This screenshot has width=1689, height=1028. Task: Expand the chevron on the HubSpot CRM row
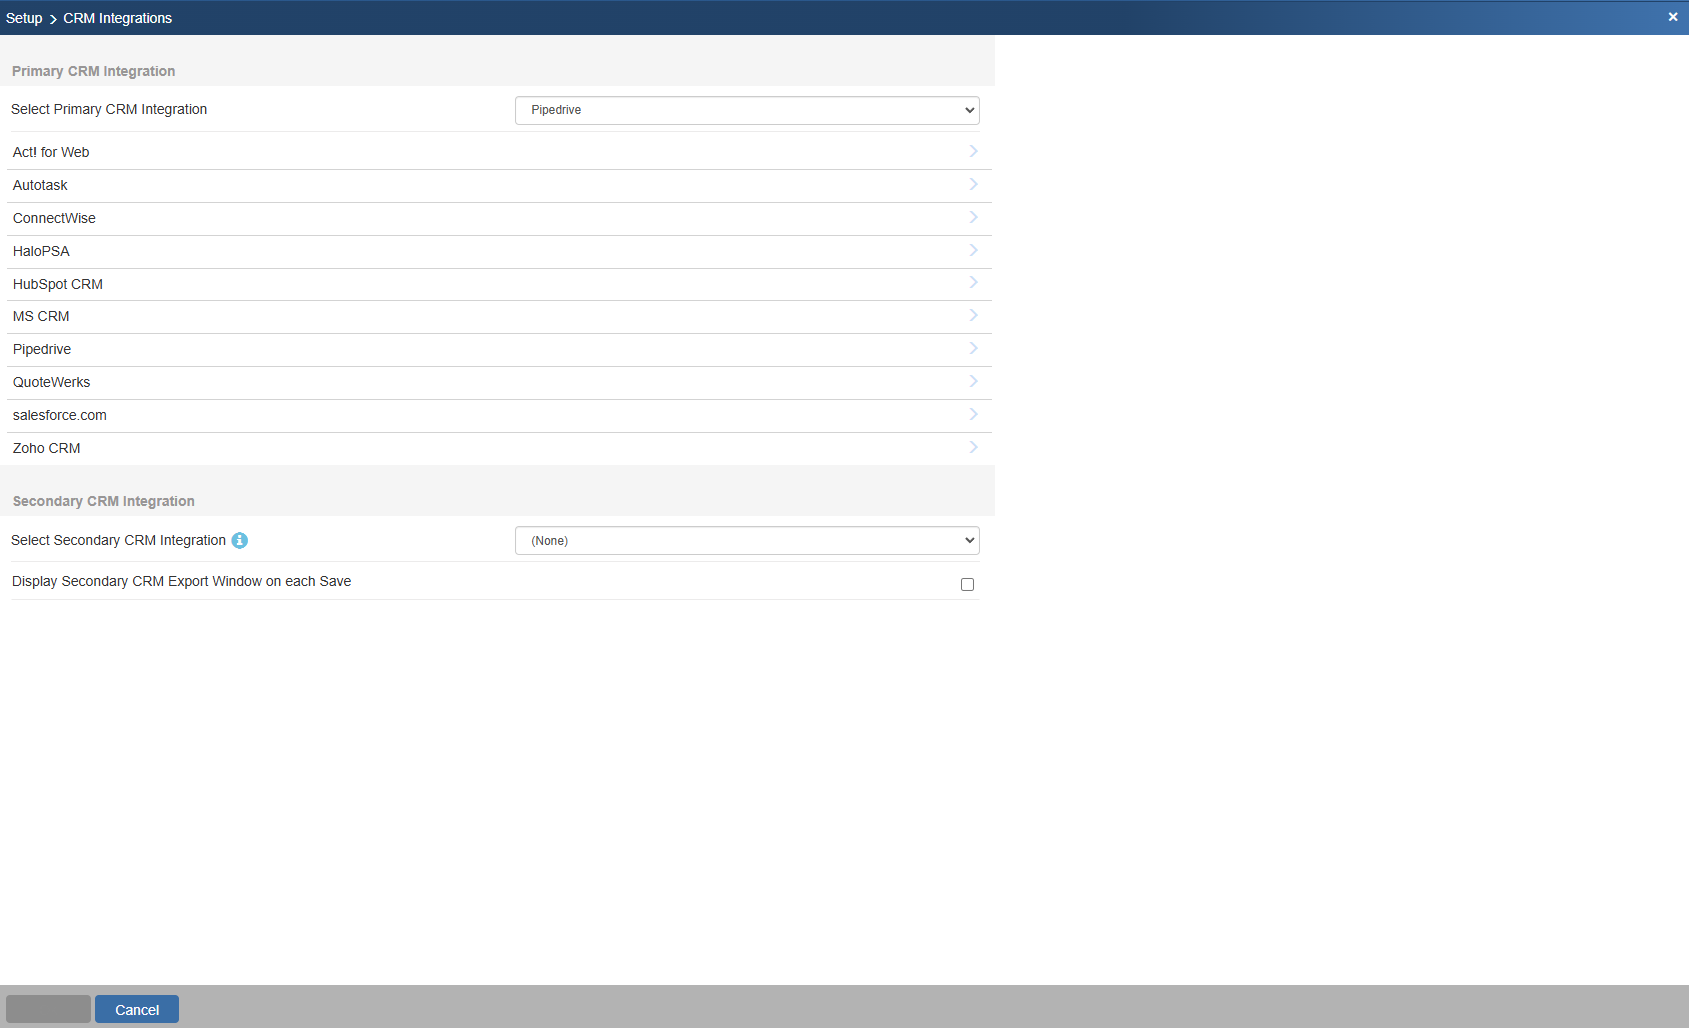tap(973, 282)
